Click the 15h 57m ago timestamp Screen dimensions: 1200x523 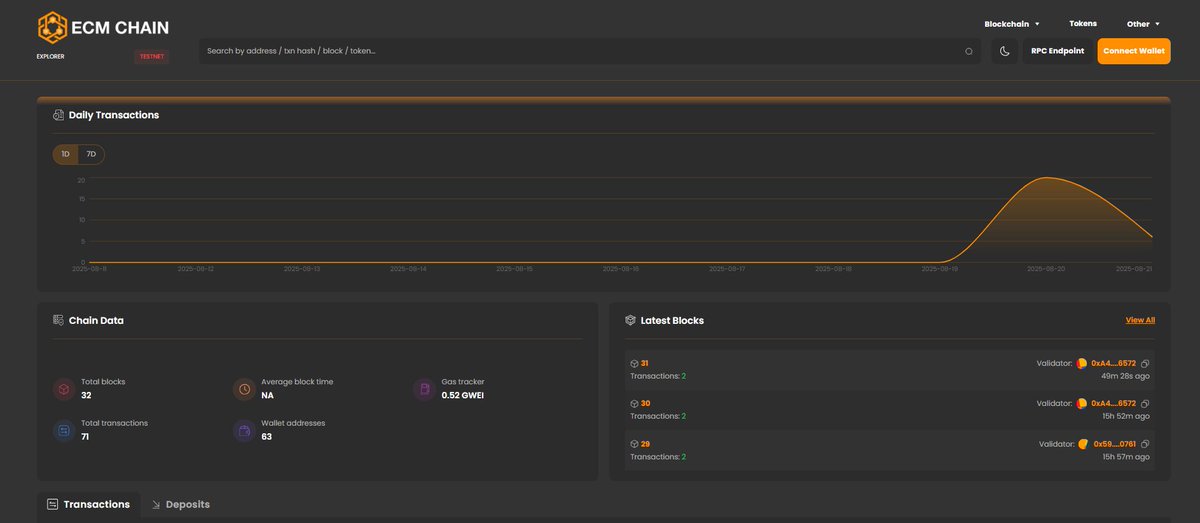click(x=1126, y=456)
